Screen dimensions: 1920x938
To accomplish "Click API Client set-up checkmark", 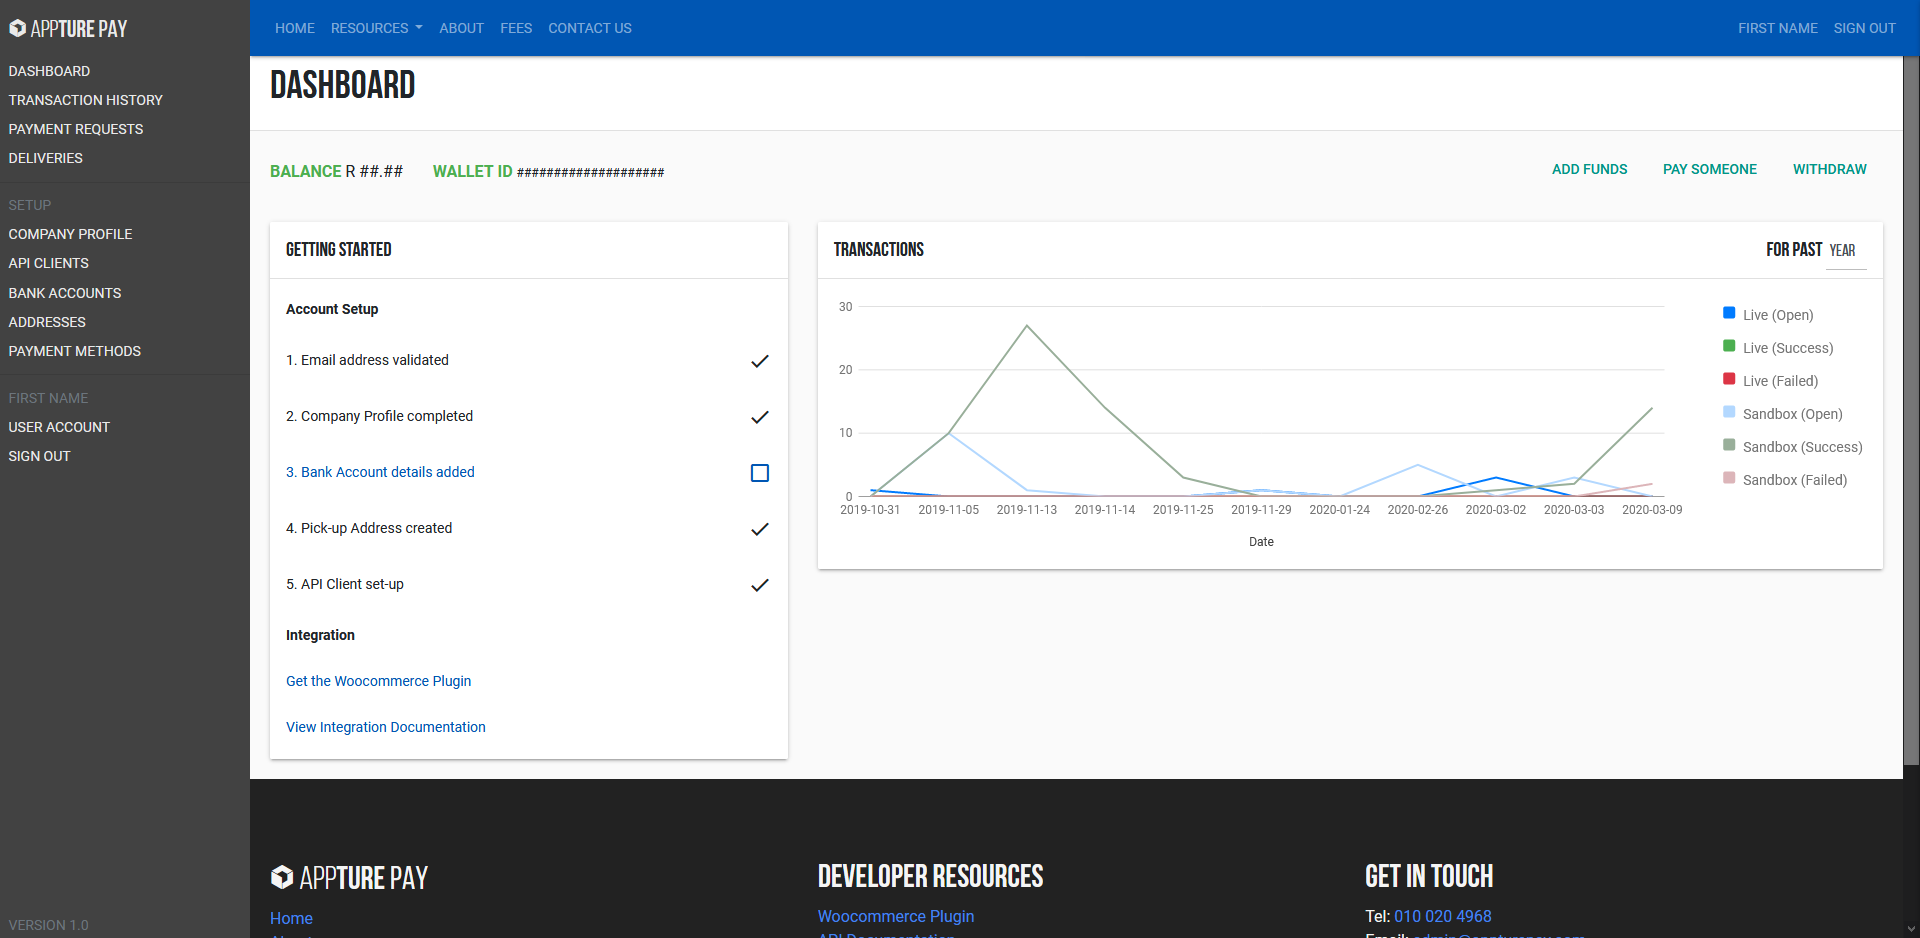I will [x=760, y=585].
